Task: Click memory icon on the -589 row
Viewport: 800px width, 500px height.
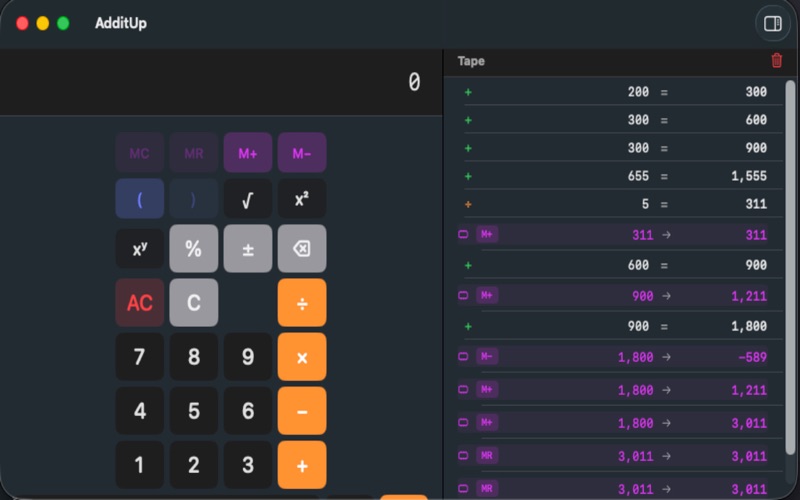Action: [463, 357]
